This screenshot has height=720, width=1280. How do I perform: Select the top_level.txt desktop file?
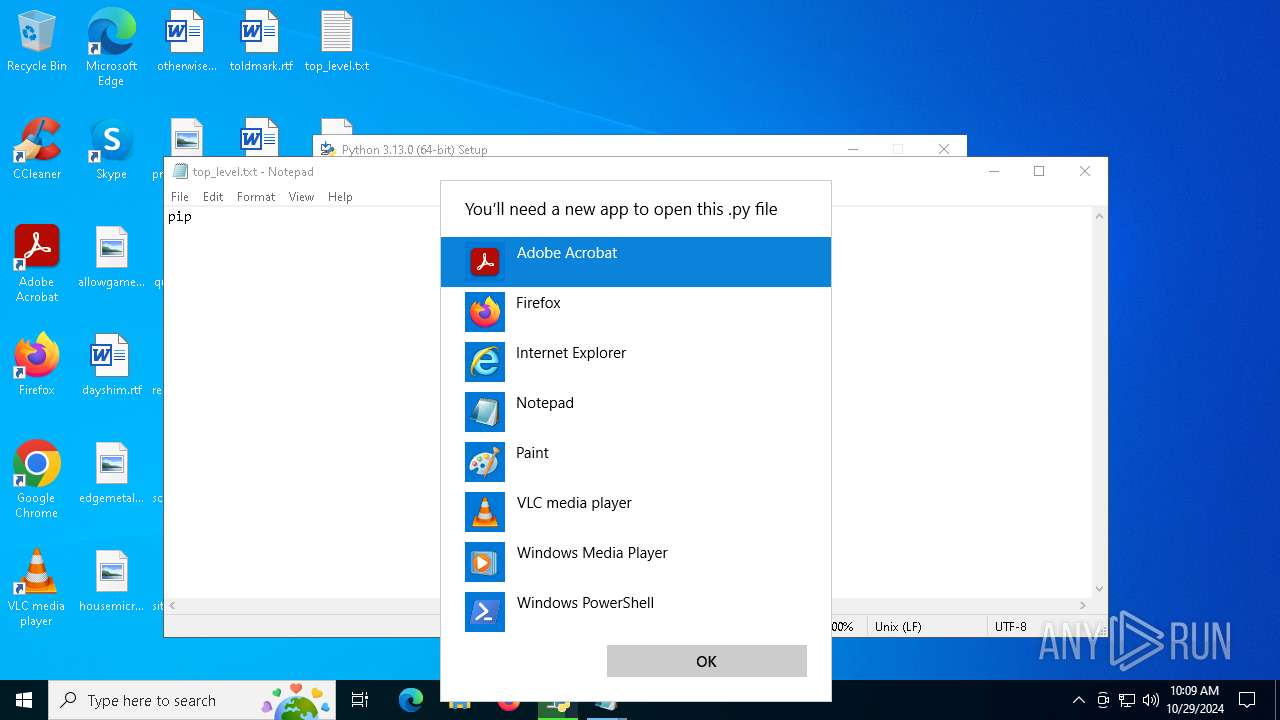(337, 42)
